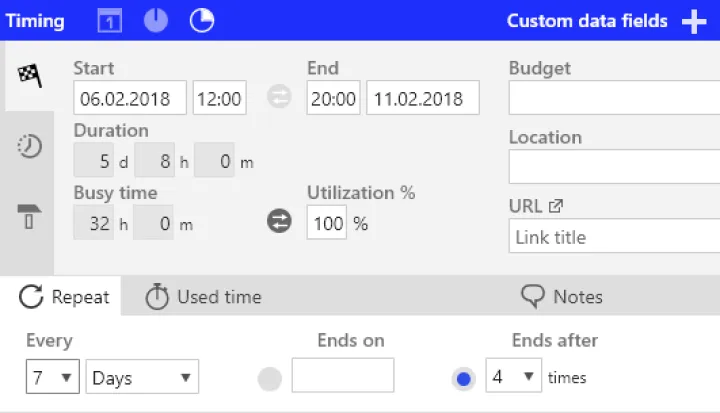Click the Duration hours field

(x=155, y=160)
